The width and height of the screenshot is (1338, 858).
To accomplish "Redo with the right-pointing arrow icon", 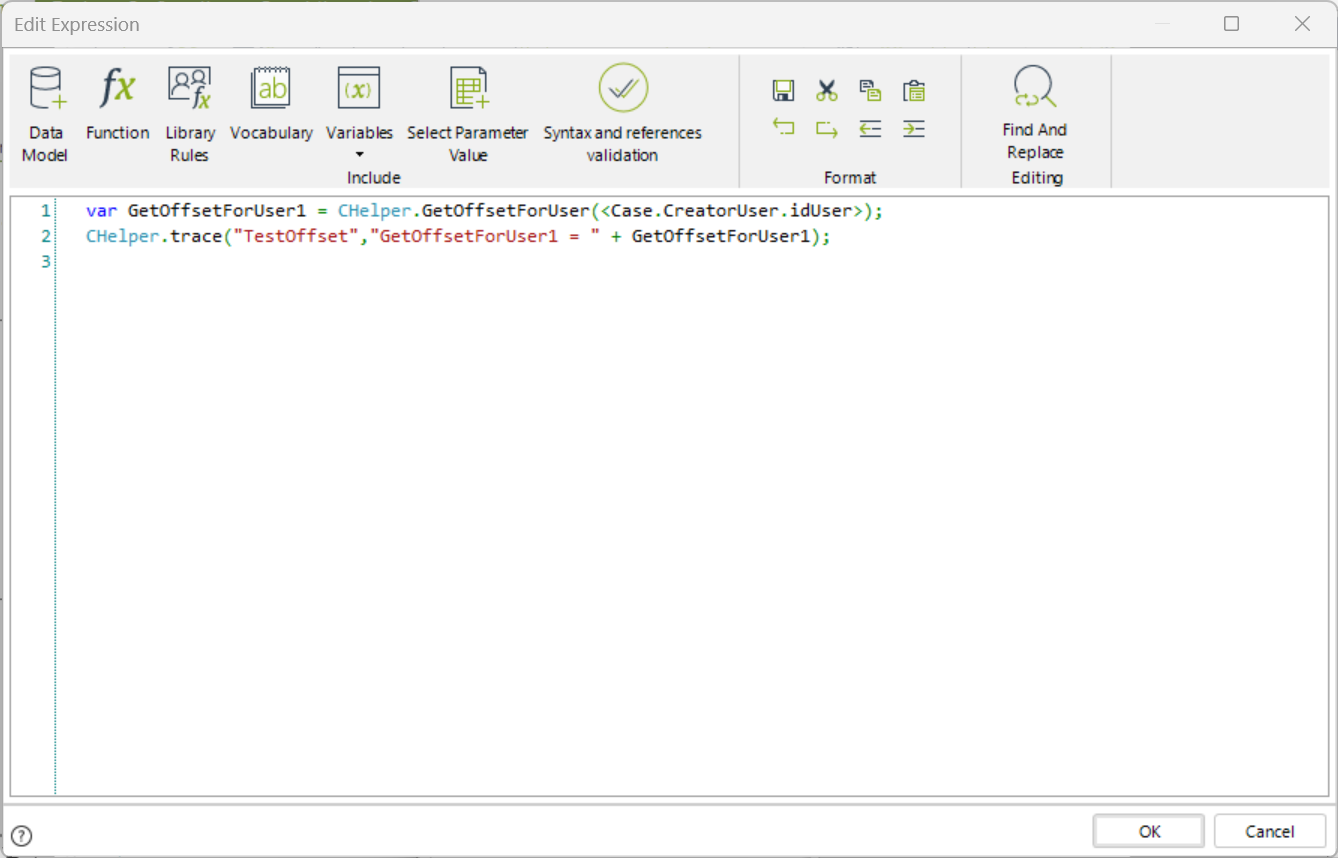I will pos(826,128).
